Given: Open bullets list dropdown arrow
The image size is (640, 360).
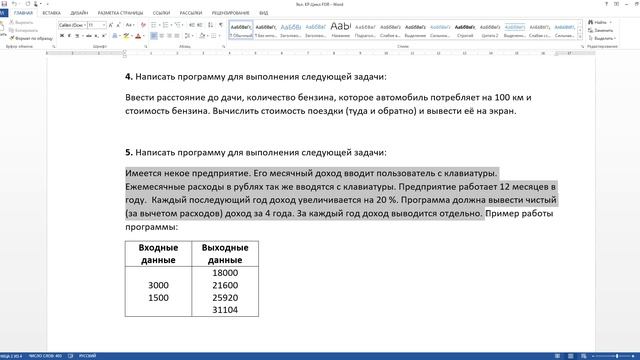Looking at the screenshot, I should click(x=160, y=25).
